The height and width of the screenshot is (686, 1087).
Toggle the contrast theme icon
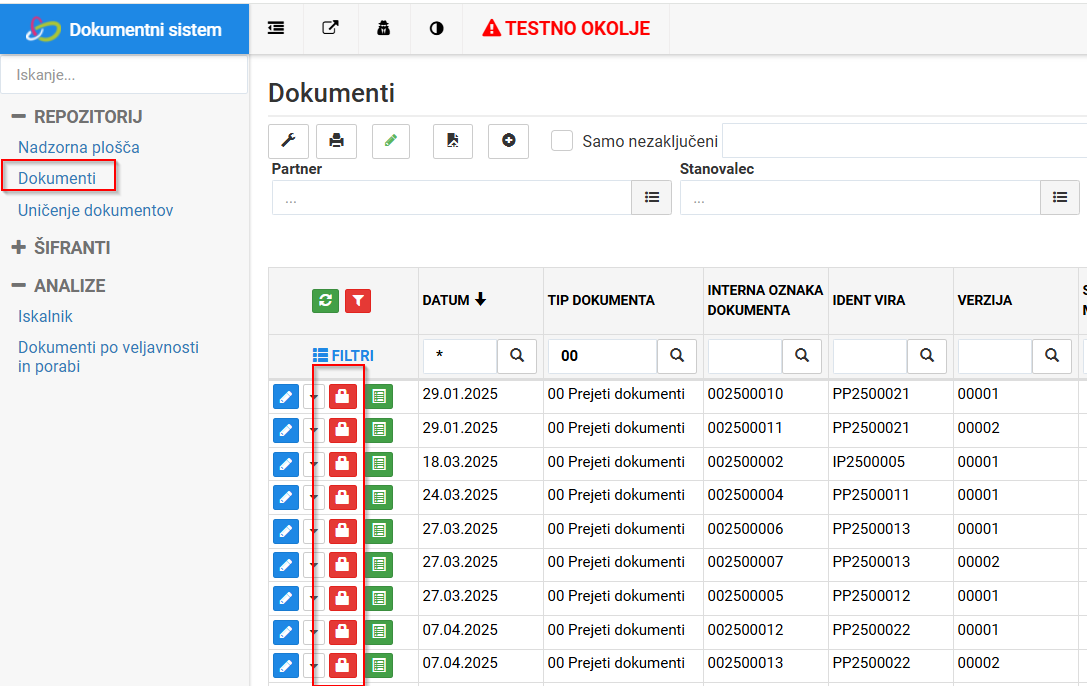coord(436,28)
